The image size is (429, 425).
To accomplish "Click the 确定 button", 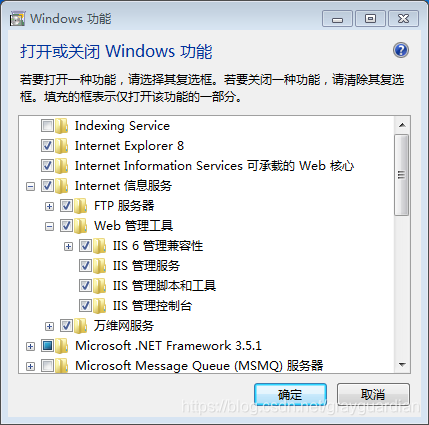I will [x=290, y=395].
